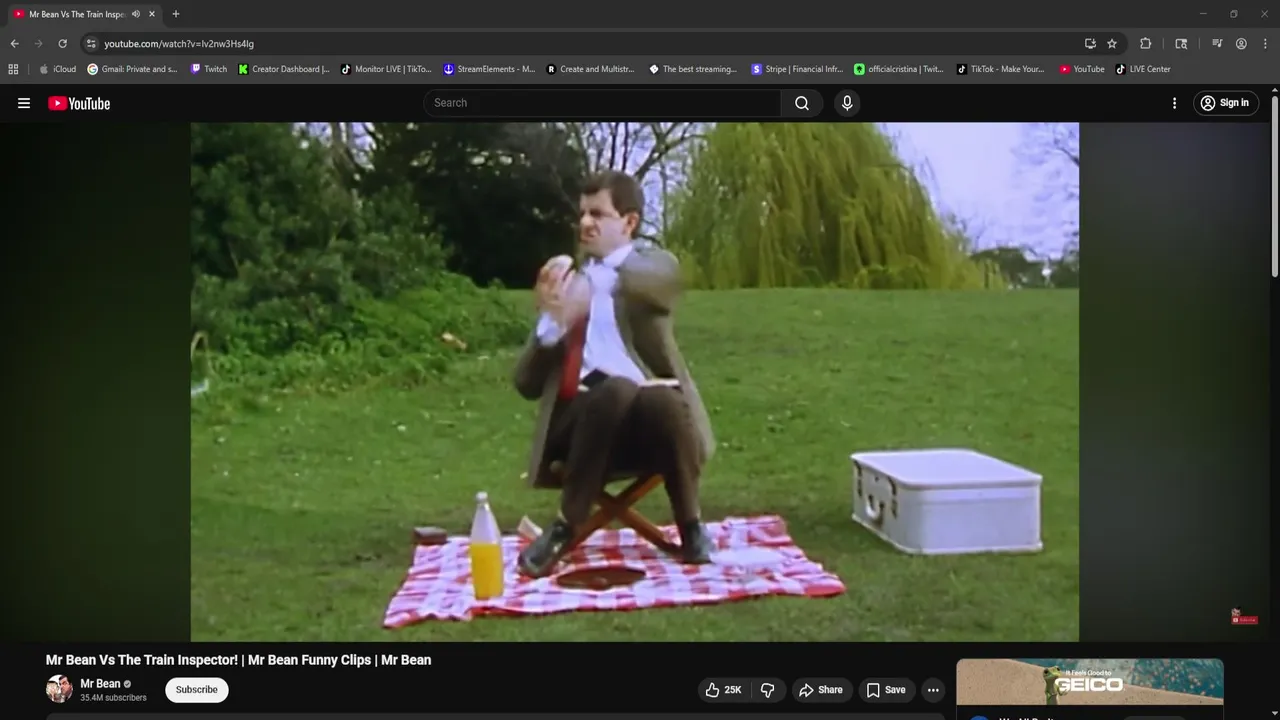The width and height of the screenshot is (1280, 720).
Task: Open Mr Bean channel avatar
Action: click(59, 689)
